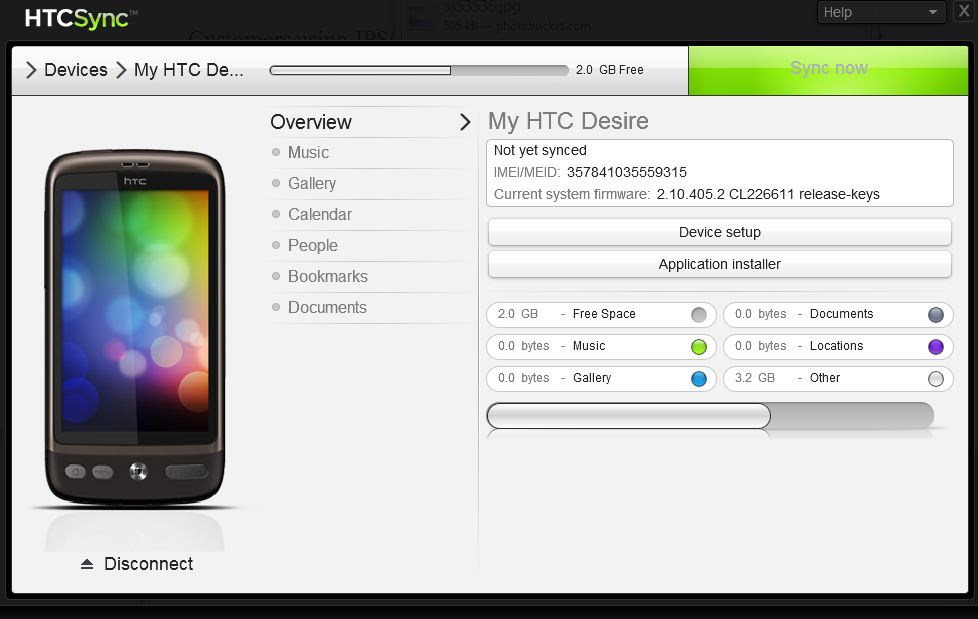The width and height of the screenshot is (978, 619).
Task: Click the purple Locations color dot
Action: (936, 346)
